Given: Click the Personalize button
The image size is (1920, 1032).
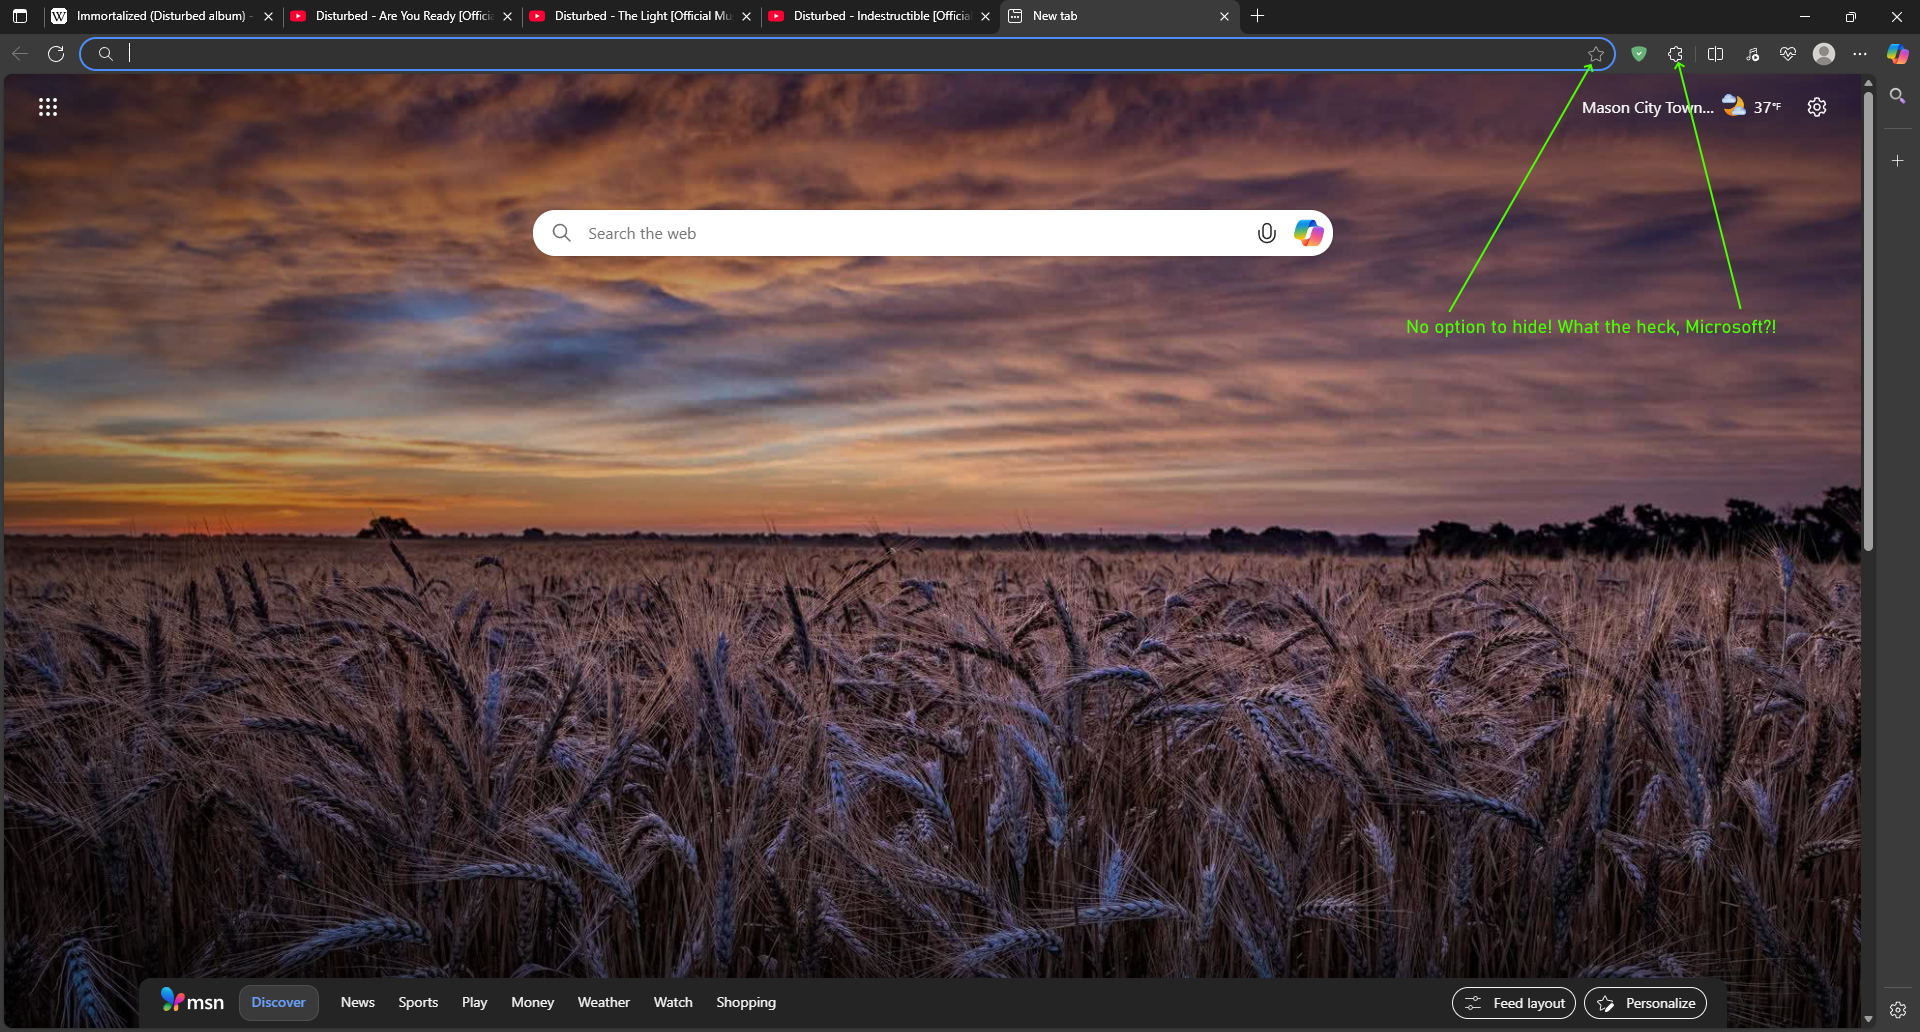Looking at the screenshot, I should click(1645, 1003).
